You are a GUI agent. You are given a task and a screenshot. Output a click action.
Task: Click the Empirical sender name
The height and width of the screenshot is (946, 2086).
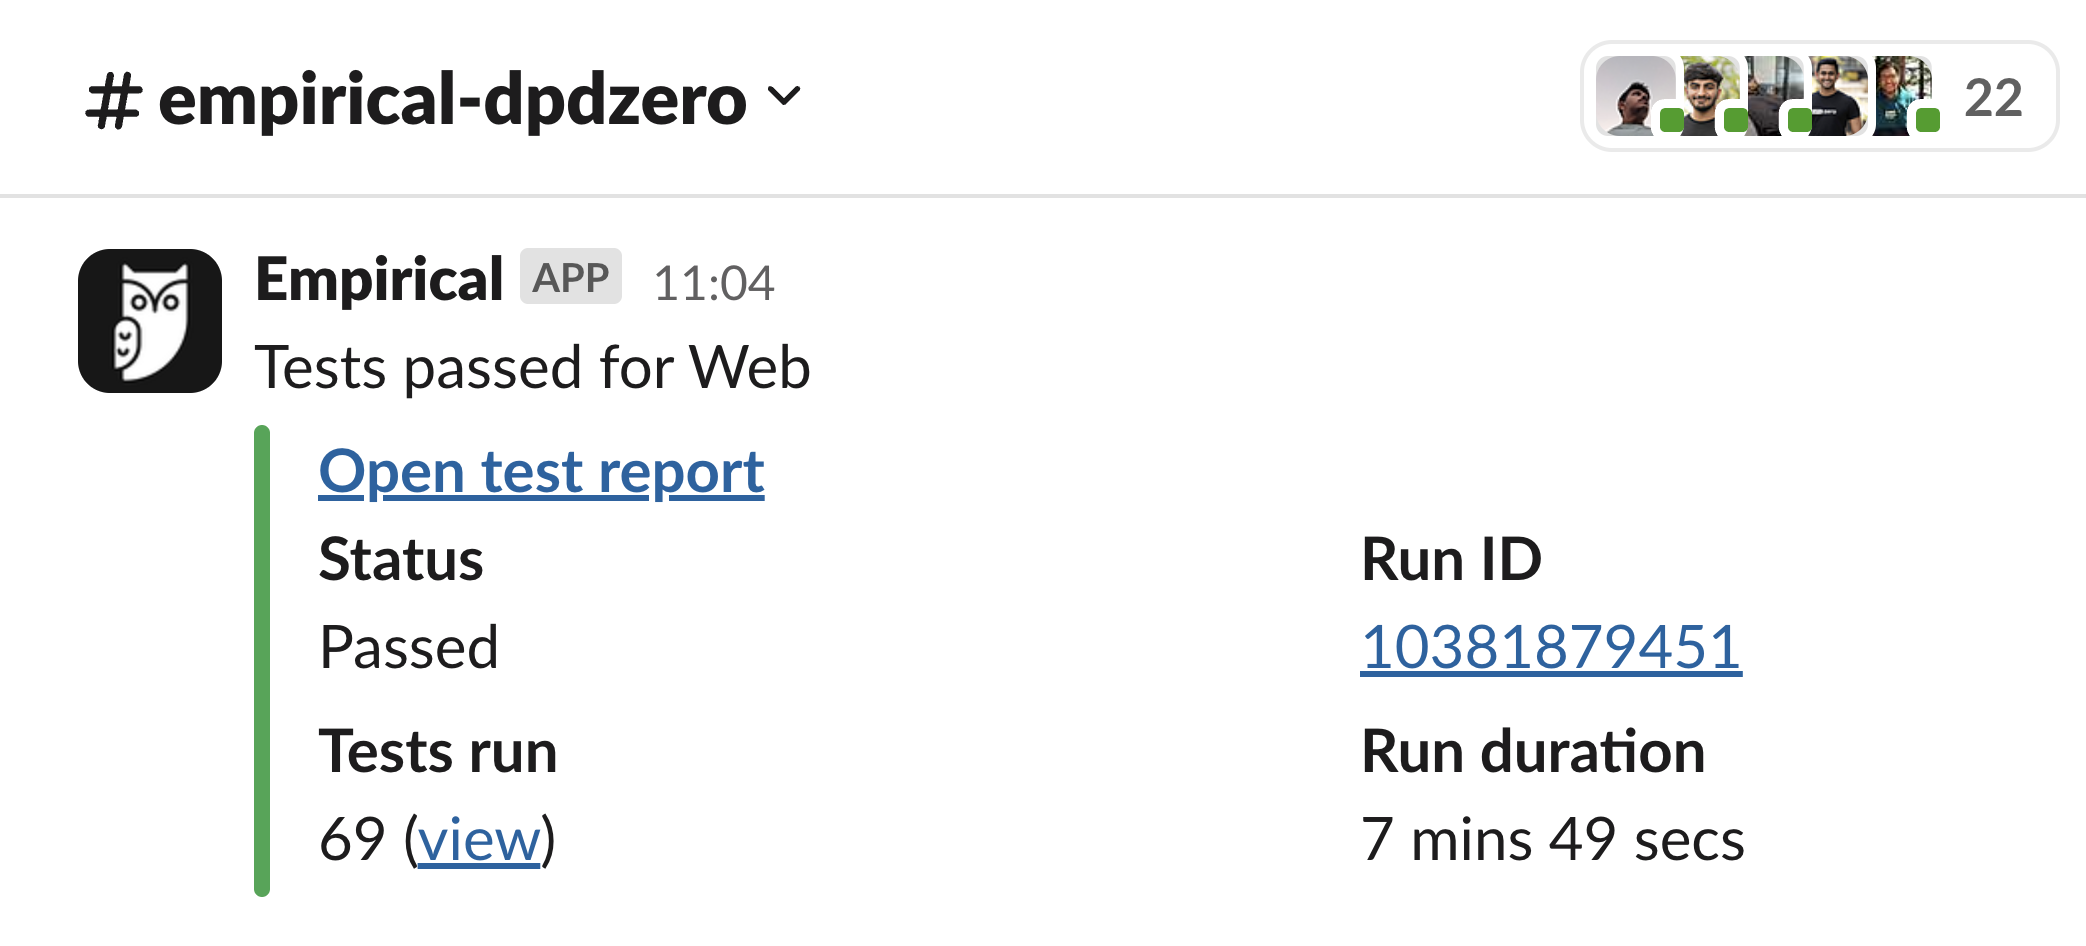(379, 279)
